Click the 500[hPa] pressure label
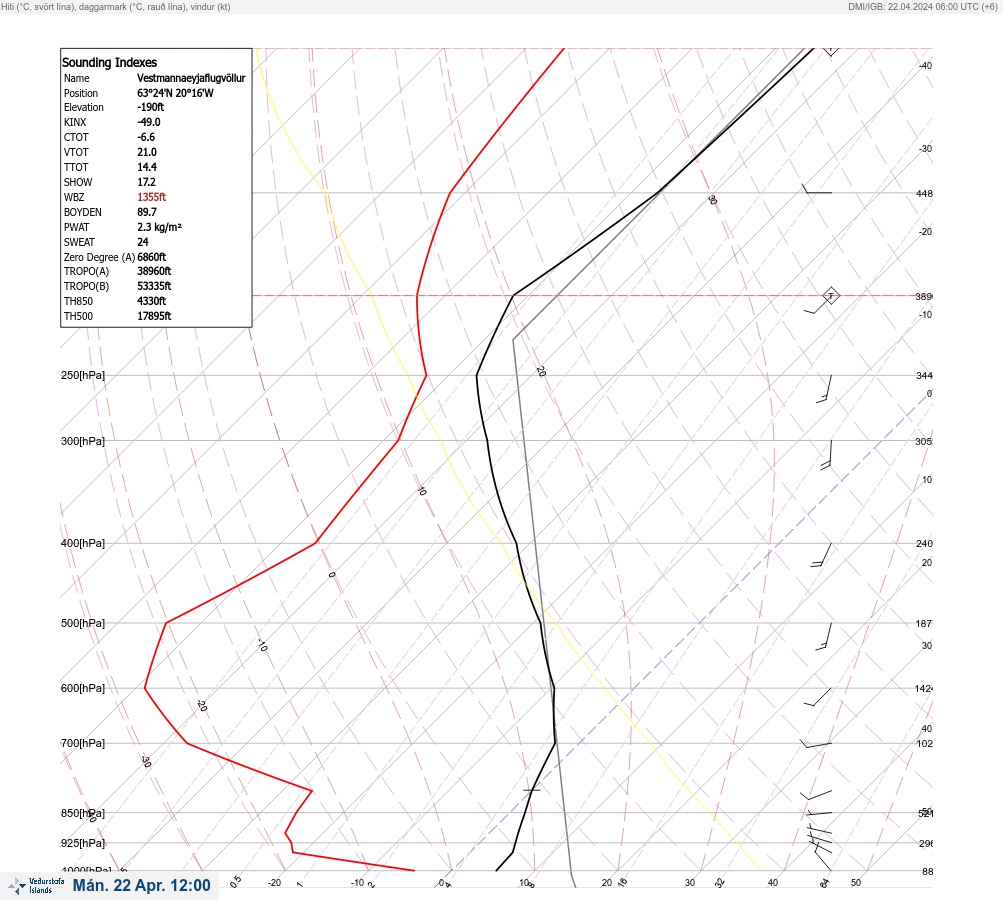 tap(83, 623)
